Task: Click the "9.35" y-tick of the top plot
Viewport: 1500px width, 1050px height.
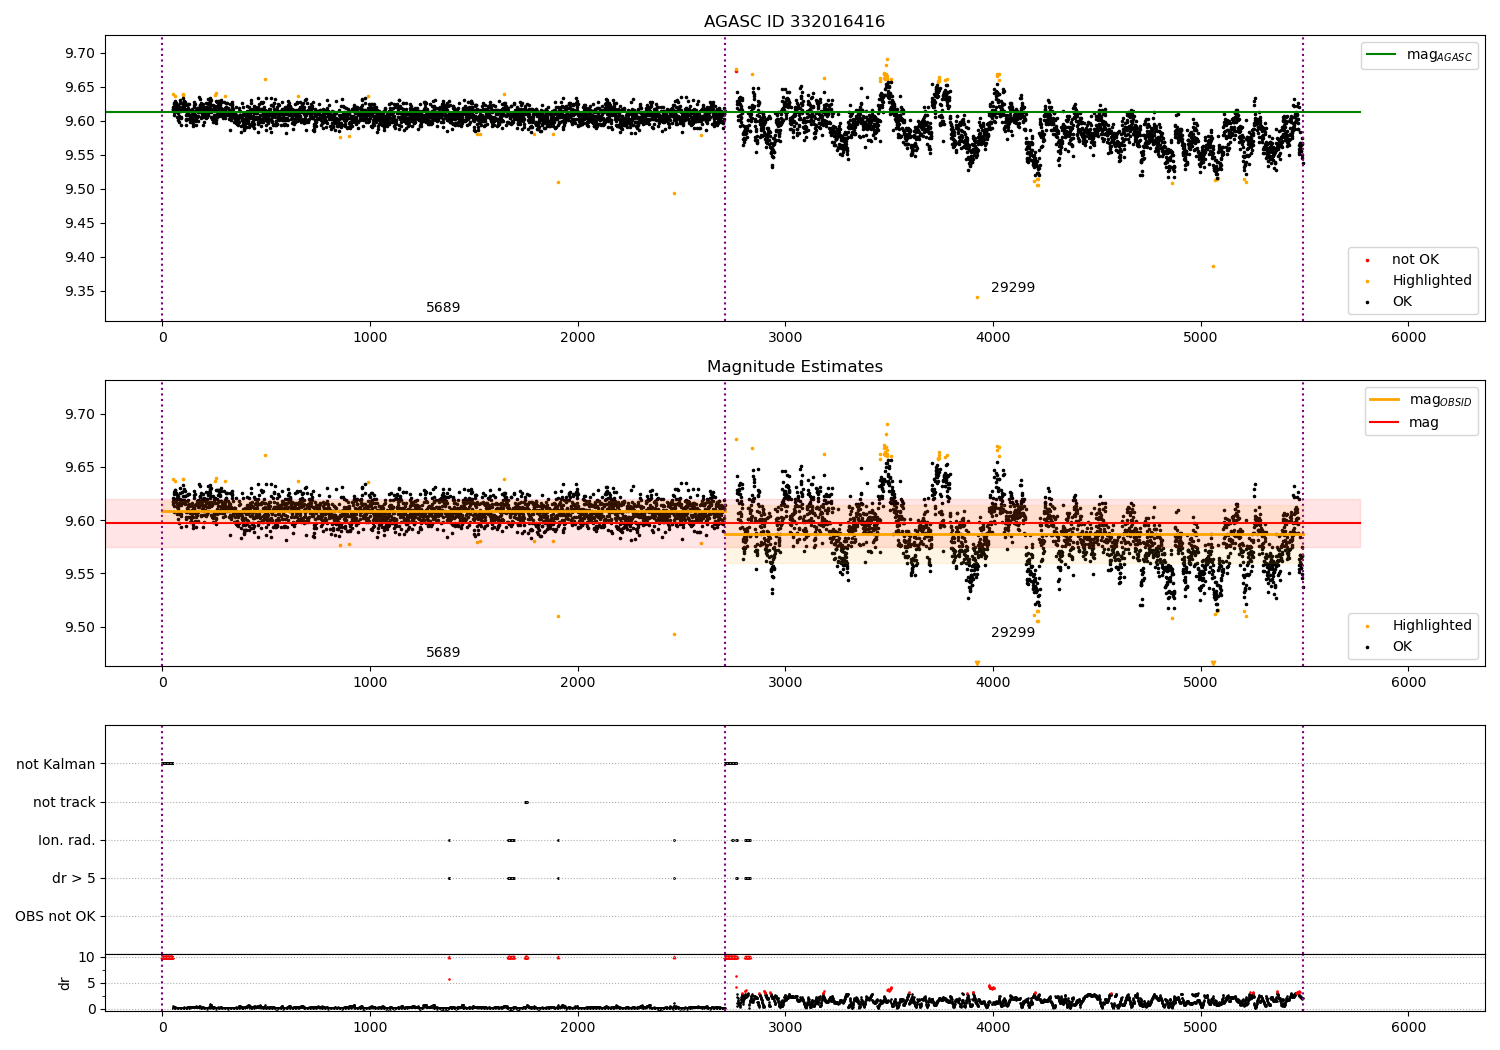Action: 79,291
